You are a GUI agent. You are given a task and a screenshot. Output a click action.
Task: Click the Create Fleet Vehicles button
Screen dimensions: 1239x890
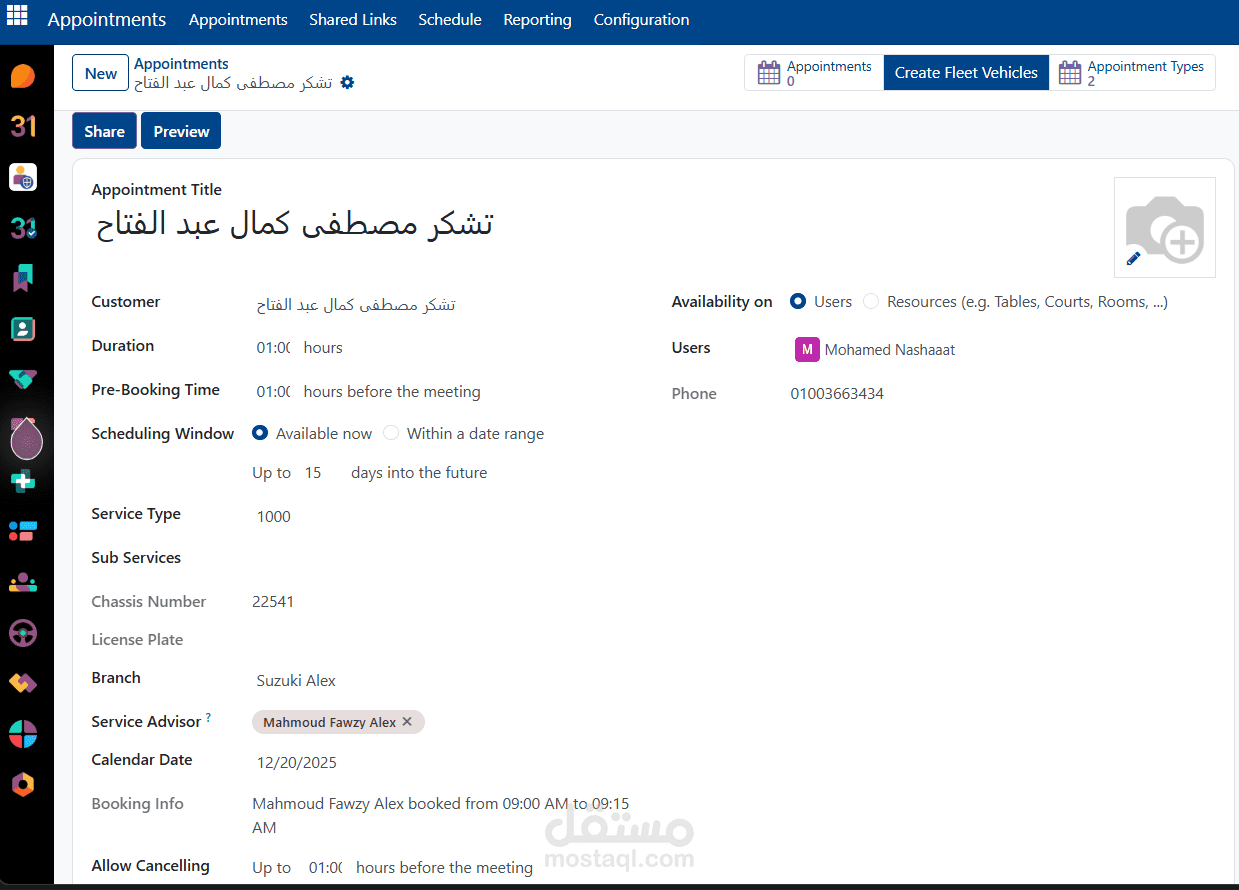[965, 72]
